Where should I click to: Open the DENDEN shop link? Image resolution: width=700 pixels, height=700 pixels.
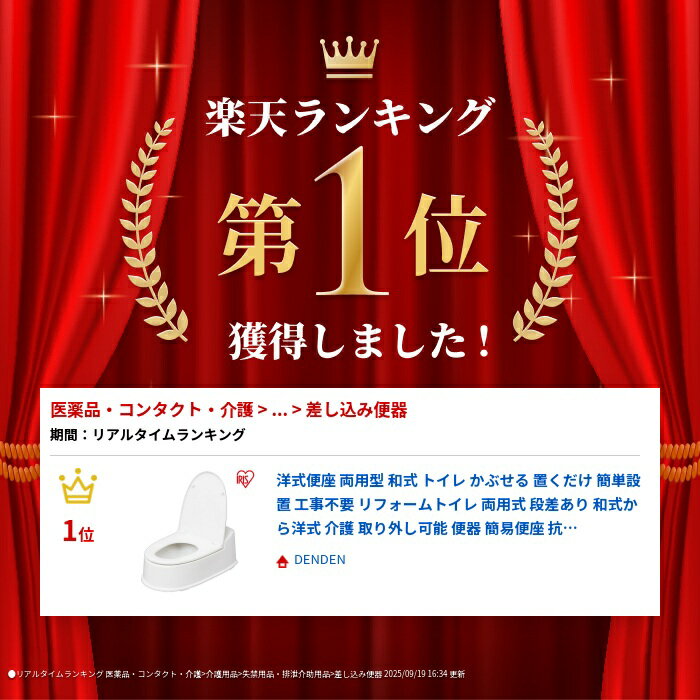coord(320,560)
